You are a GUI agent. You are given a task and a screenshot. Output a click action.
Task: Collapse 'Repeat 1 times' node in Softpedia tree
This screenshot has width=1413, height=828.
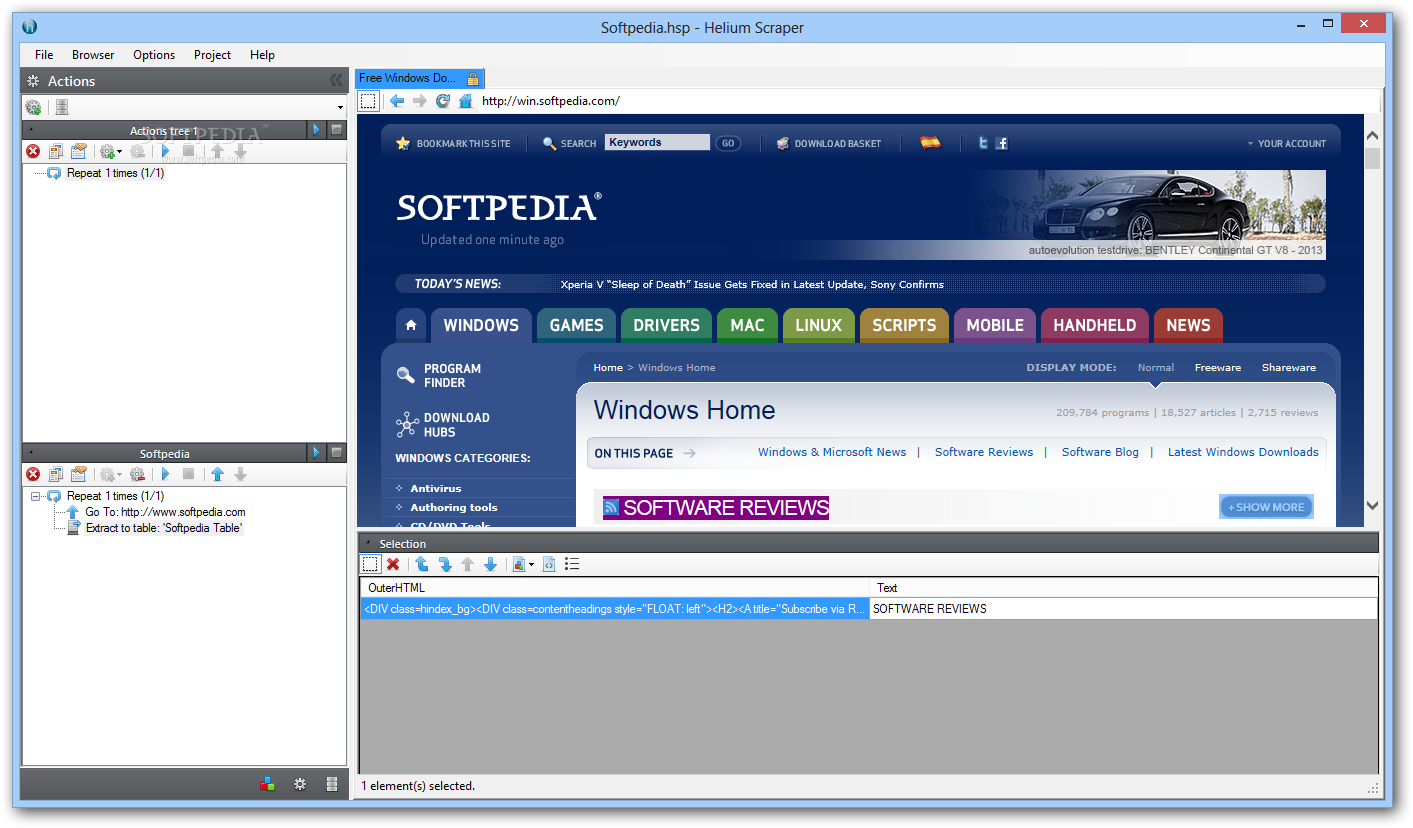coord(36,496)
